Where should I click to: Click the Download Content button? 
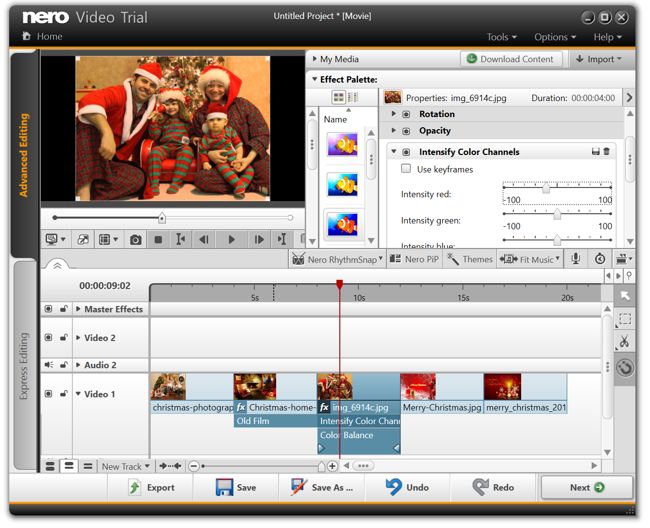511,59
